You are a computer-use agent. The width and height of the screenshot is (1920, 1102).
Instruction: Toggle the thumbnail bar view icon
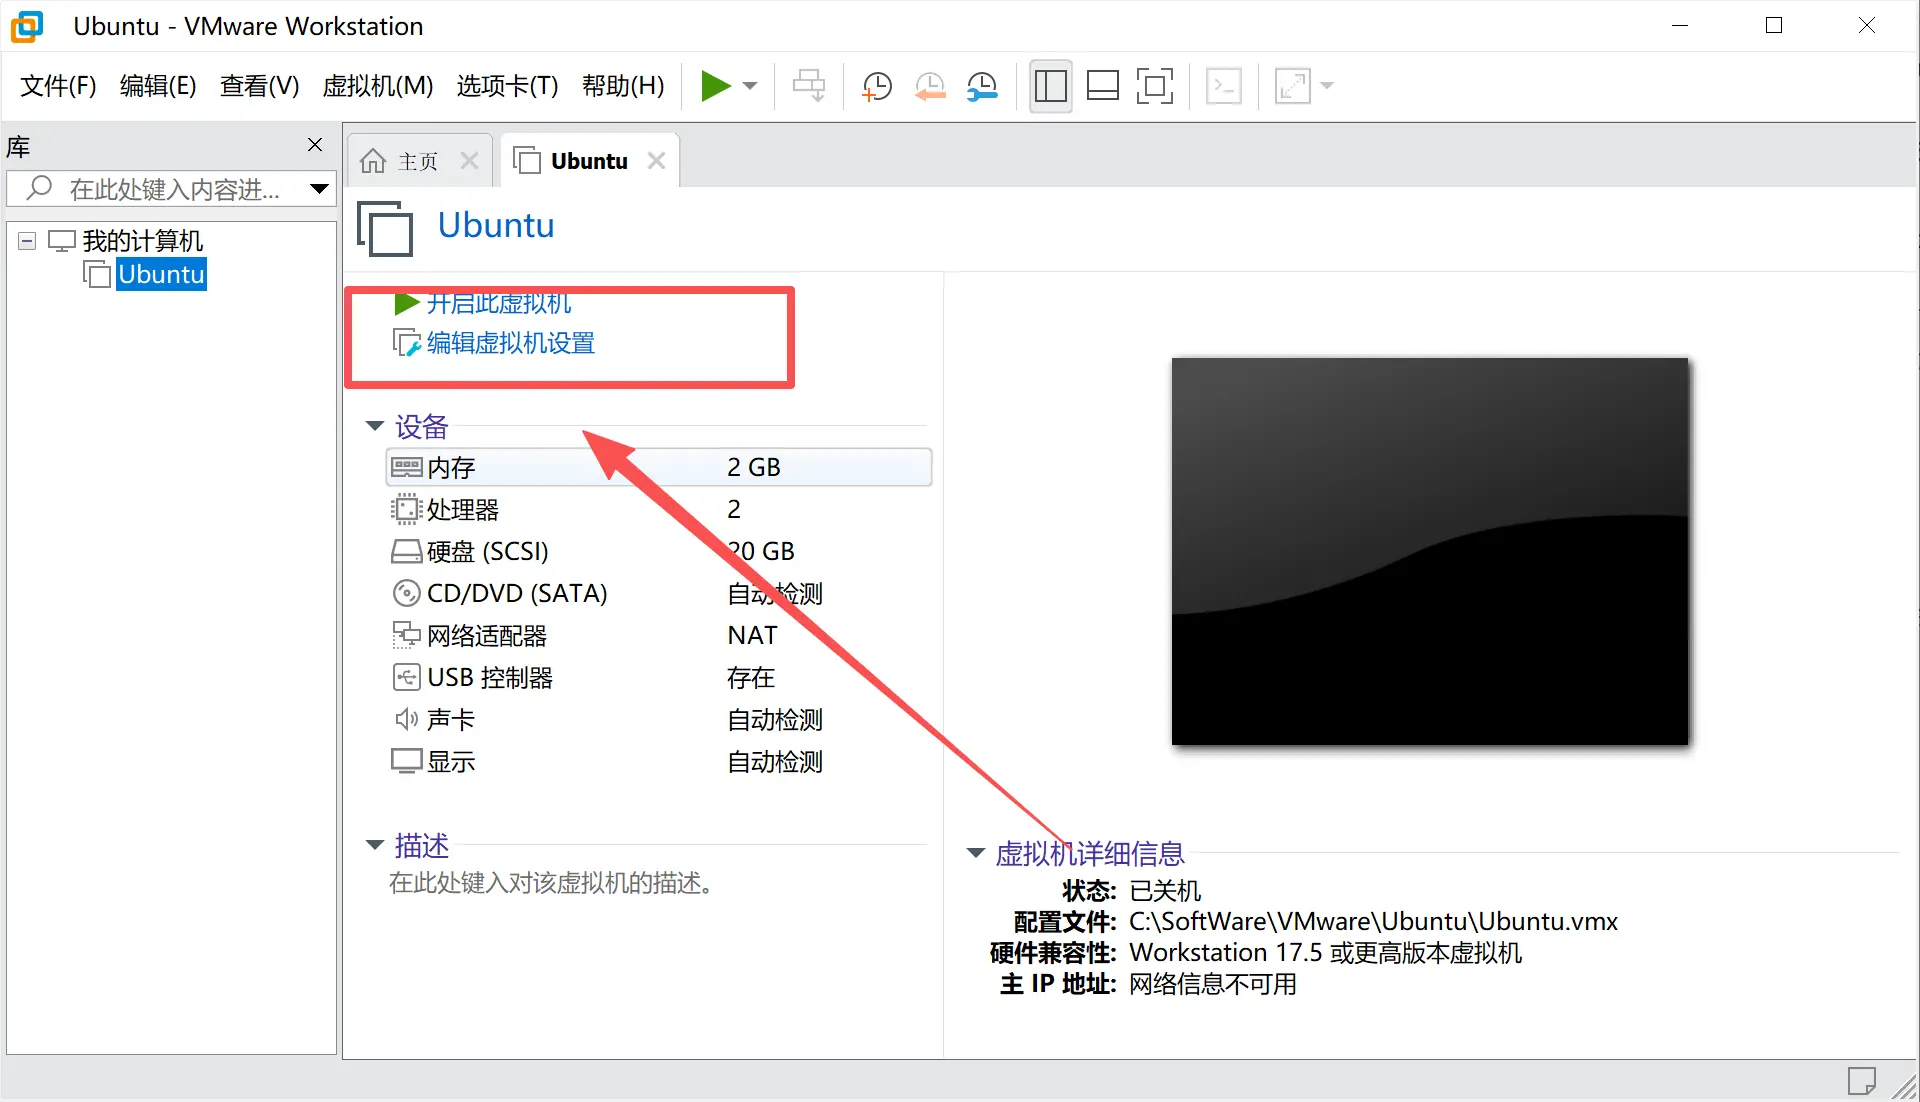pyautogui.click(x=1103, y=86)
